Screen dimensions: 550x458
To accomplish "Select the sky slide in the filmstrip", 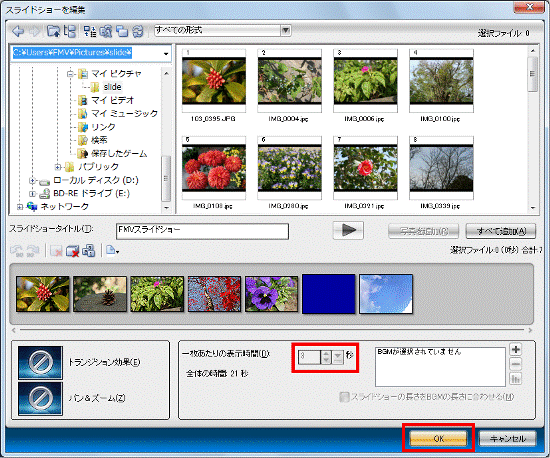I will click(386, 294).
